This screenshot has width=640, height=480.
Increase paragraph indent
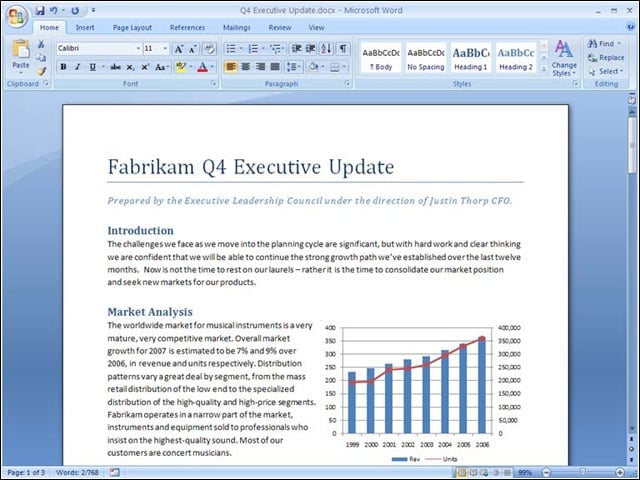click(311, 49)
